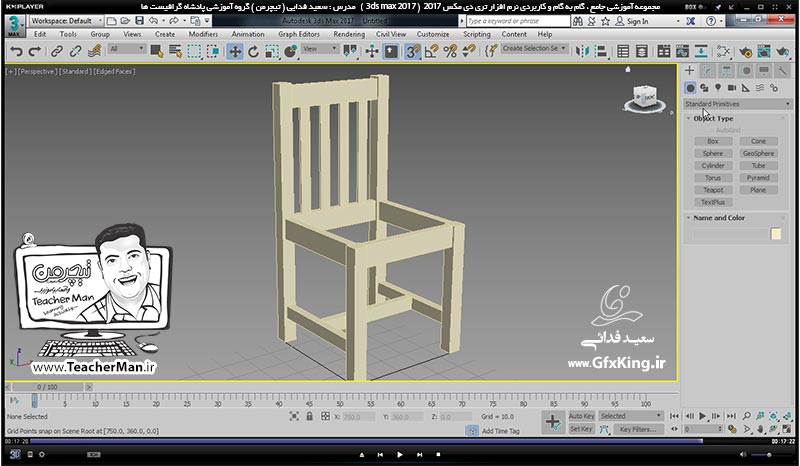Toggle Set Key mode button
800x466 pixels.
click(581, 429)
